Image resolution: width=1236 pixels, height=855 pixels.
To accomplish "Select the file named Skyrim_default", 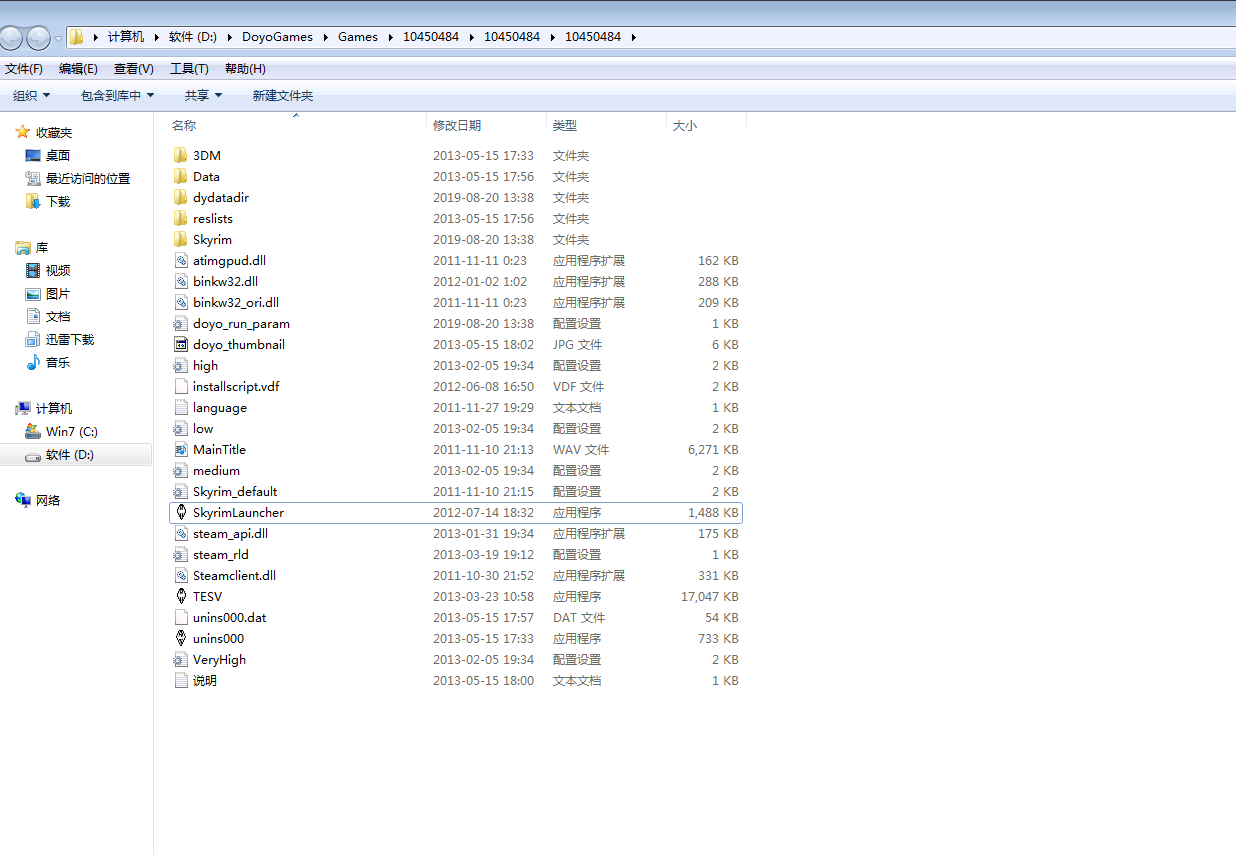I will (235, 491).
